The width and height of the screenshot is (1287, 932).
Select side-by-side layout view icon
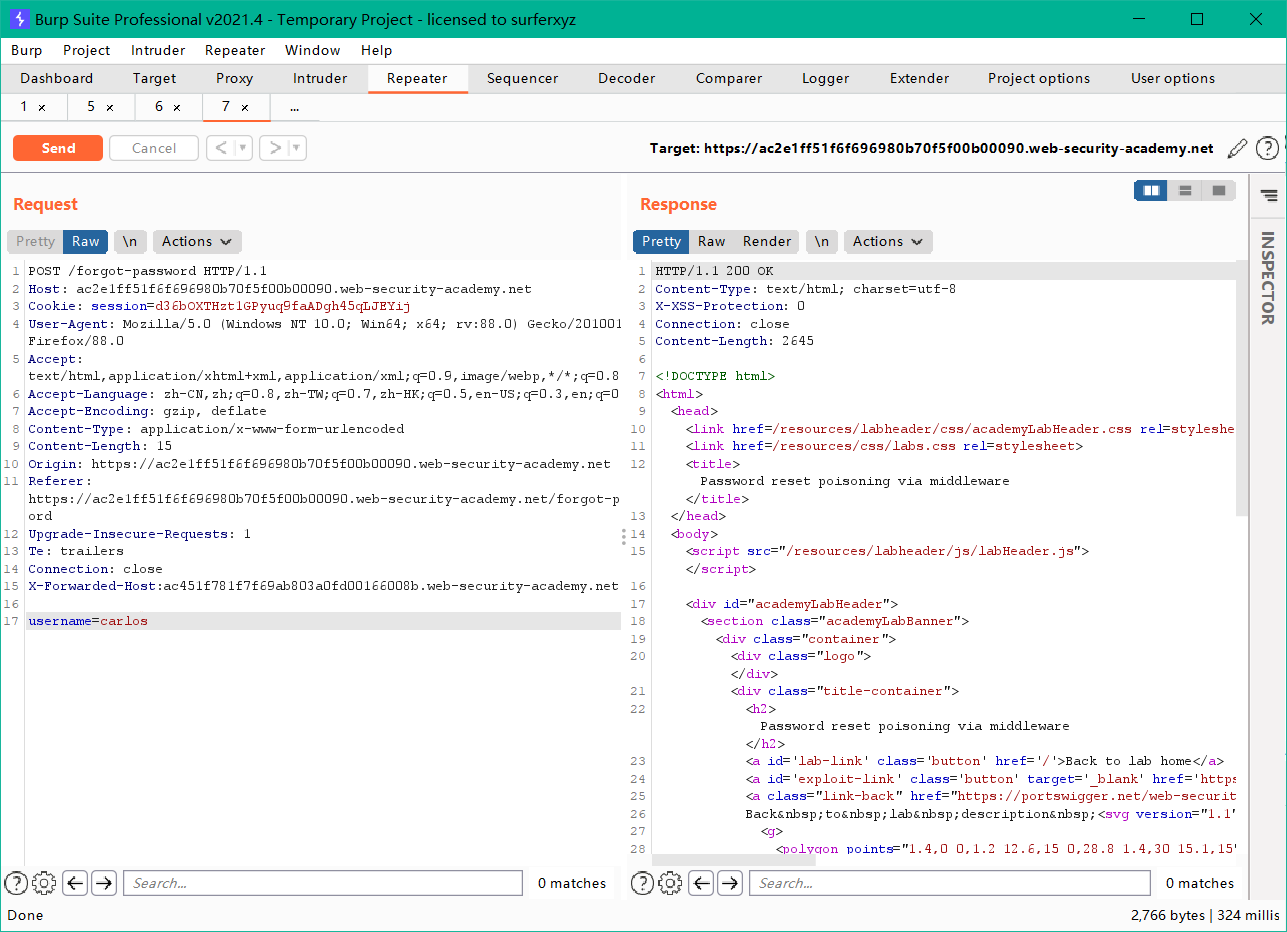coord(1151,190)
